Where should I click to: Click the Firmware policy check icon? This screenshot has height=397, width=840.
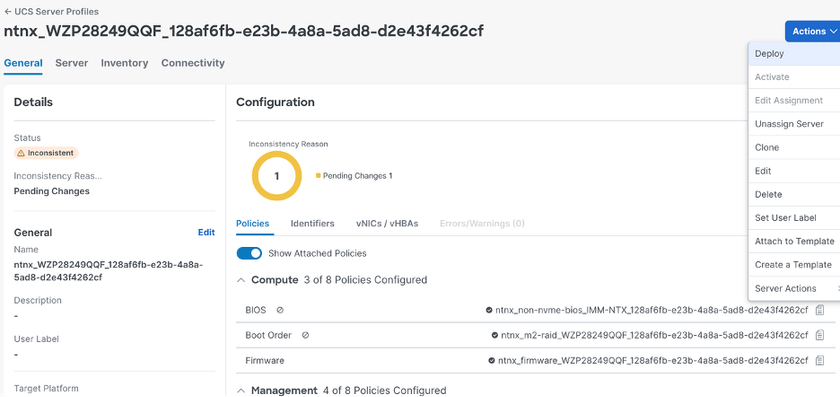pos(491,361)
